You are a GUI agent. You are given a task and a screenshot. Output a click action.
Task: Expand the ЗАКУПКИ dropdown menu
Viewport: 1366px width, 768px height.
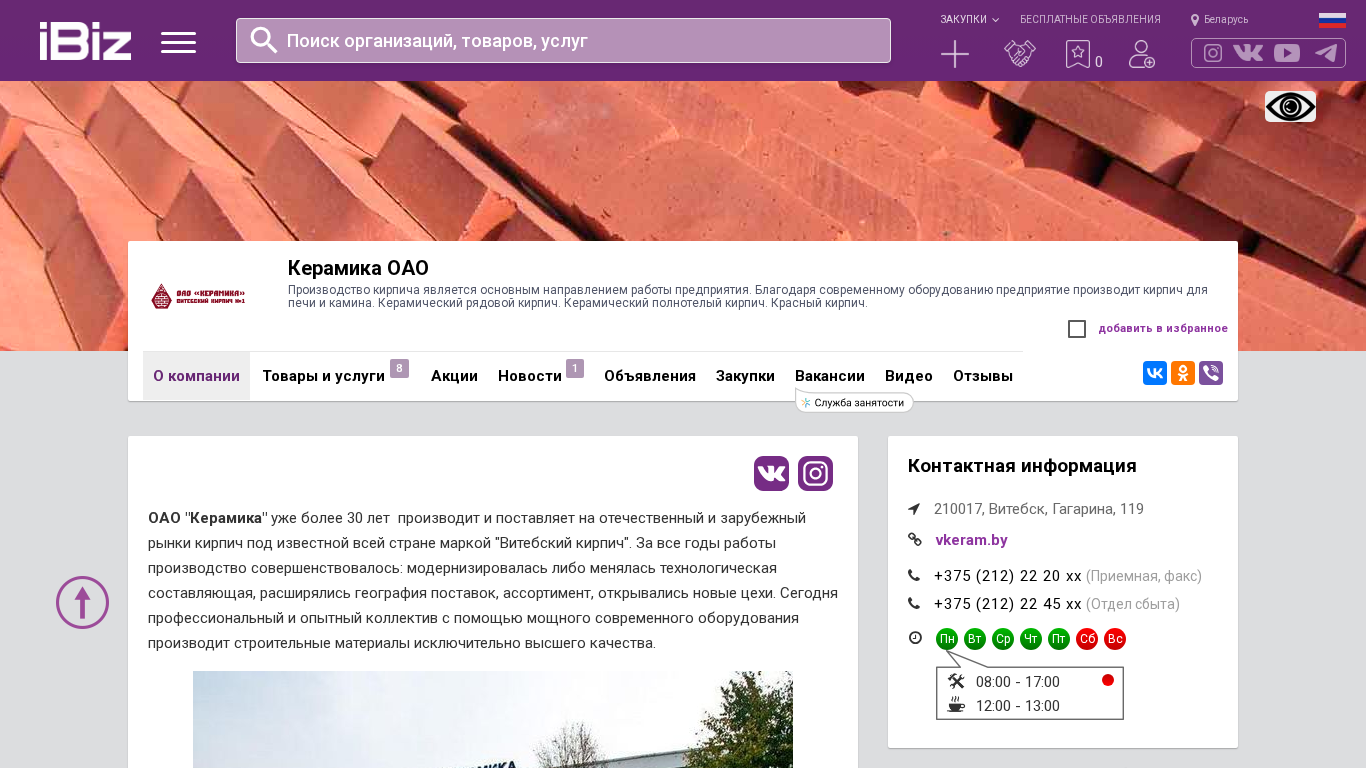tap(969, 20)
